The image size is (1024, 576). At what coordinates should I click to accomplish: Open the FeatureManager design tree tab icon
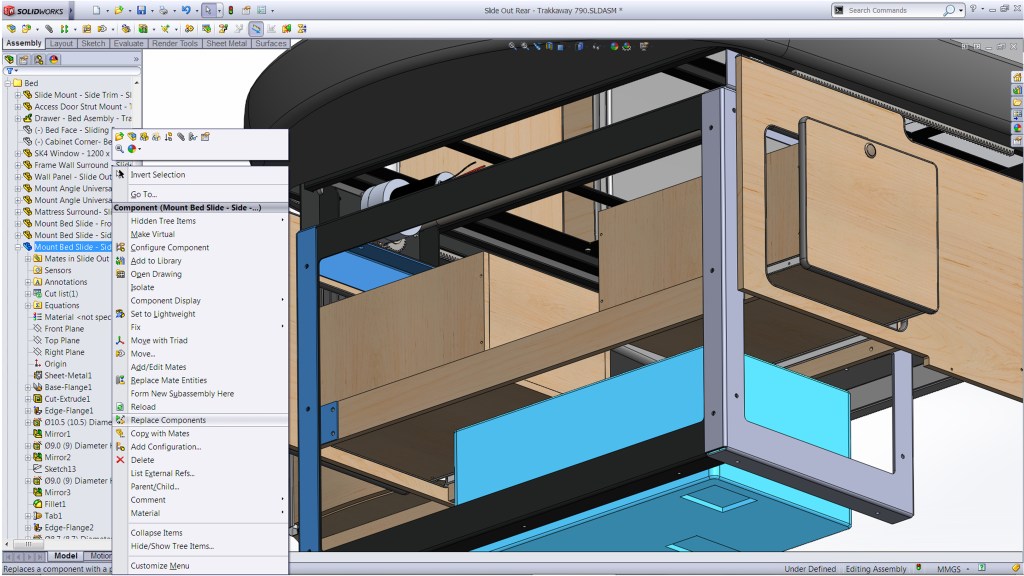(x=10, y=59)
